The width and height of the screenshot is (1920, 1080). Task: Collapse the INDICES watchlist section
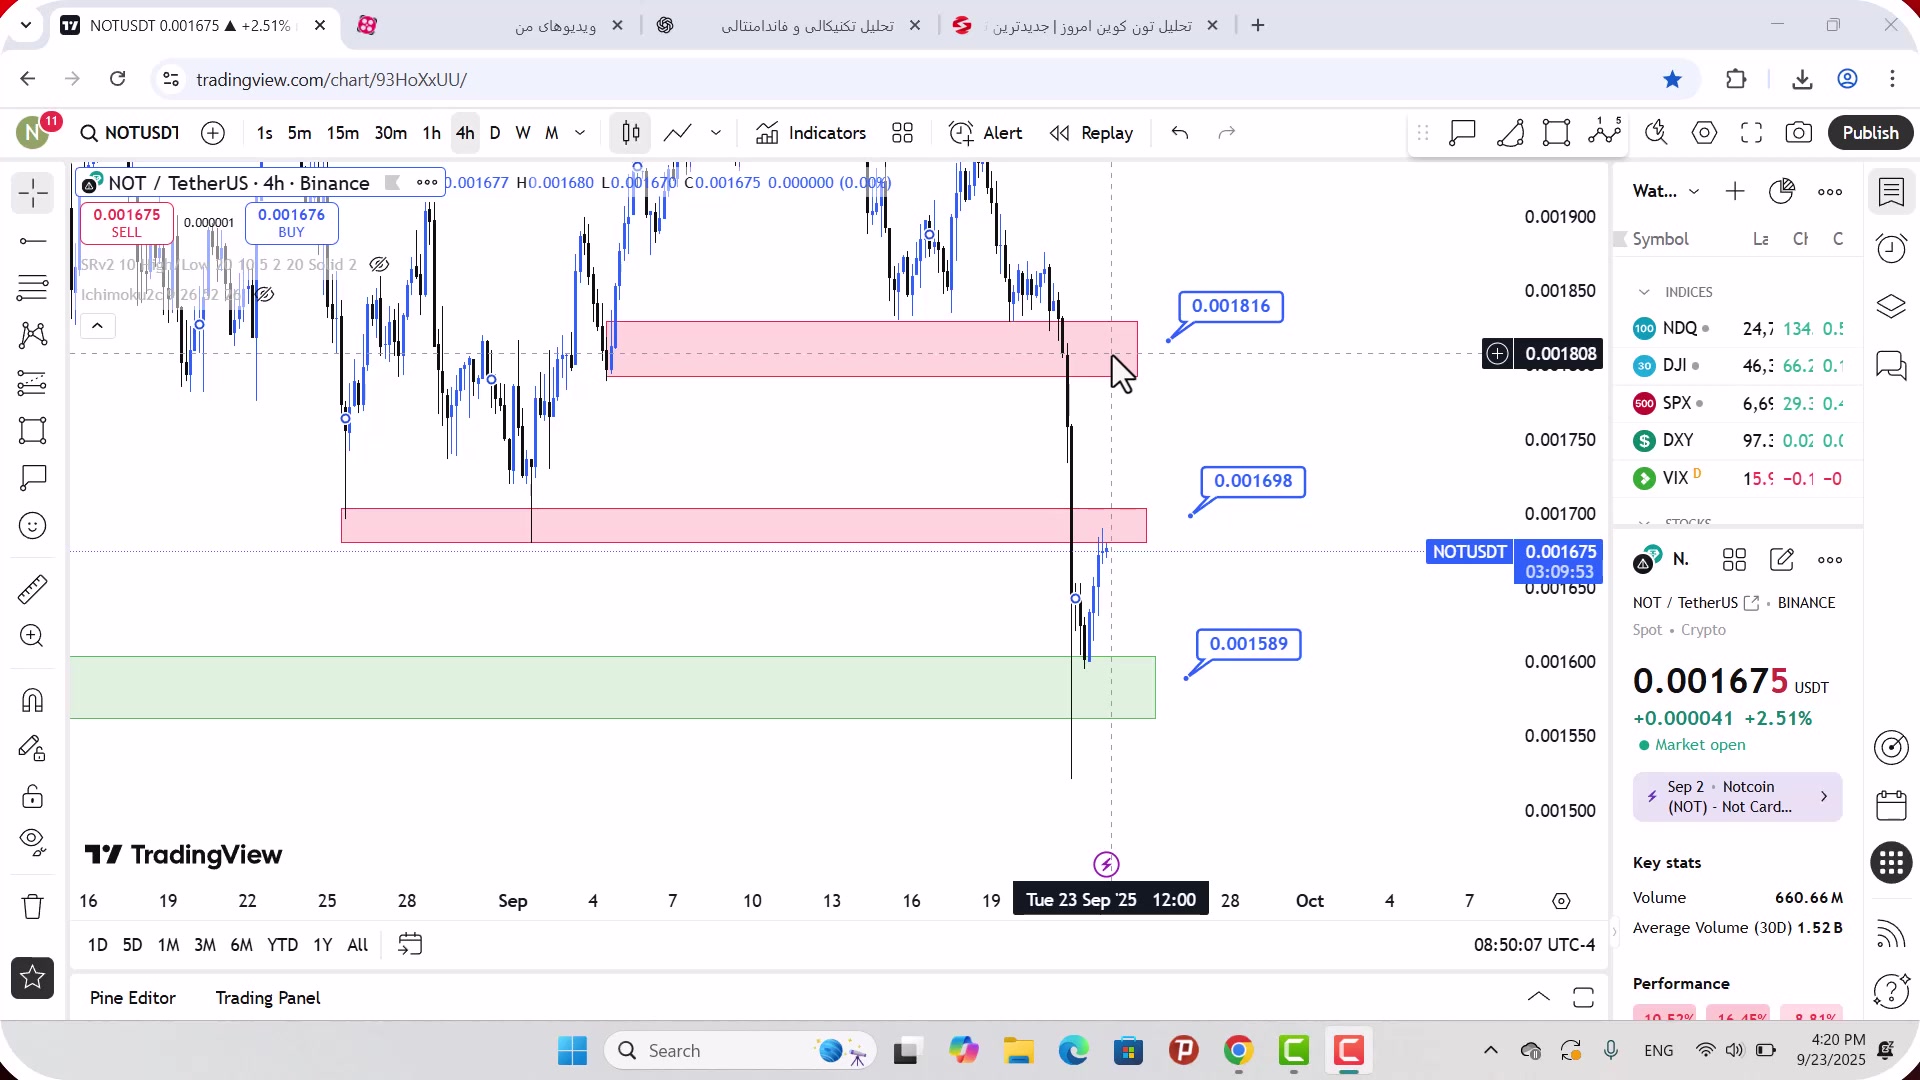point(1644,292)
